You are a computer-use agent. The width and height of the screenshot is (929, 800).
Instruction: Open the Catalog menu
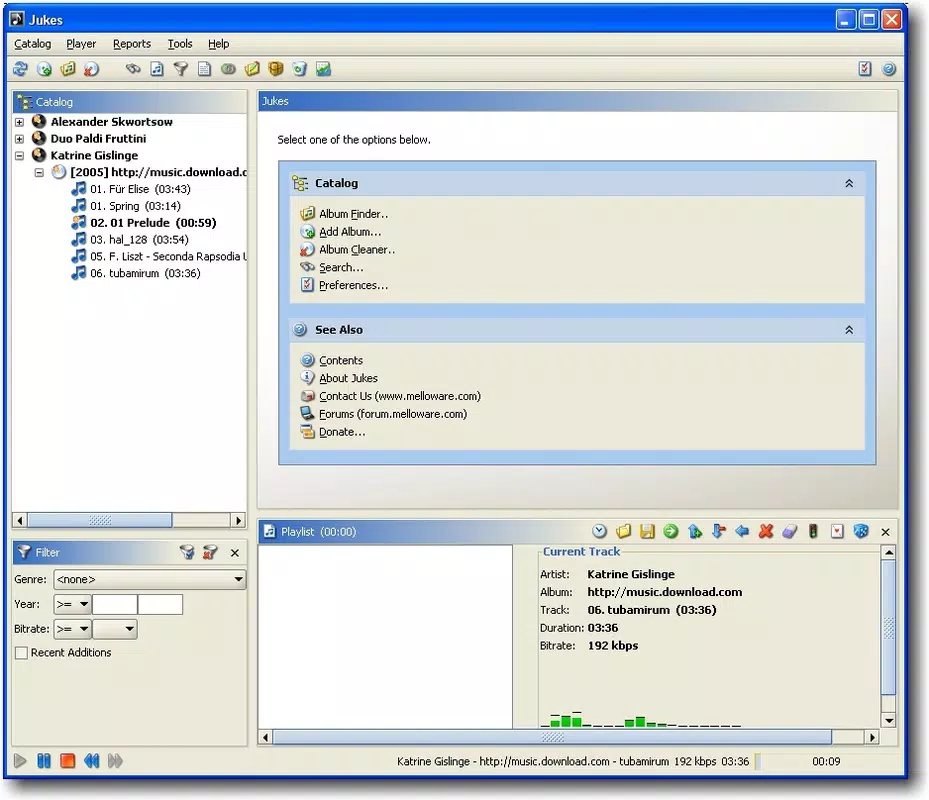tap(33, 44)
